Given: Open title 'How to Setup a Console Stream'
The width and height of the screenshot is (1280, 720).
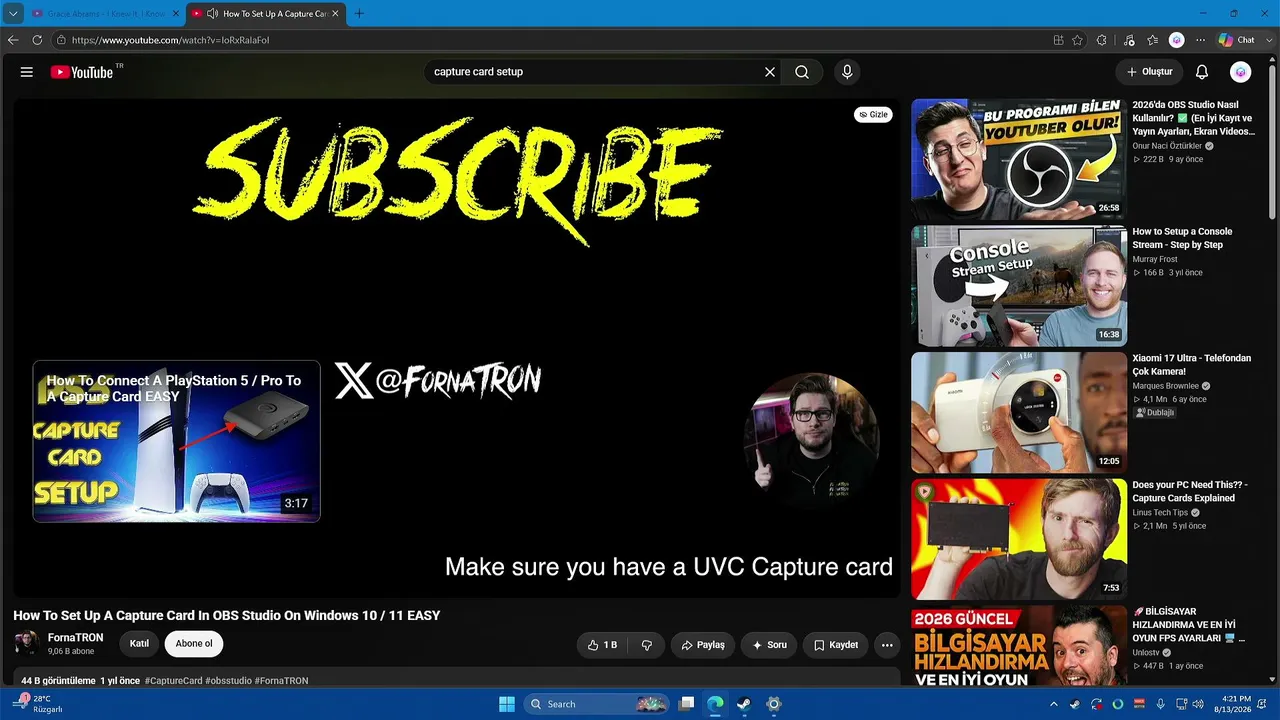Looking at the screenshot, I should pos(1182,238).
